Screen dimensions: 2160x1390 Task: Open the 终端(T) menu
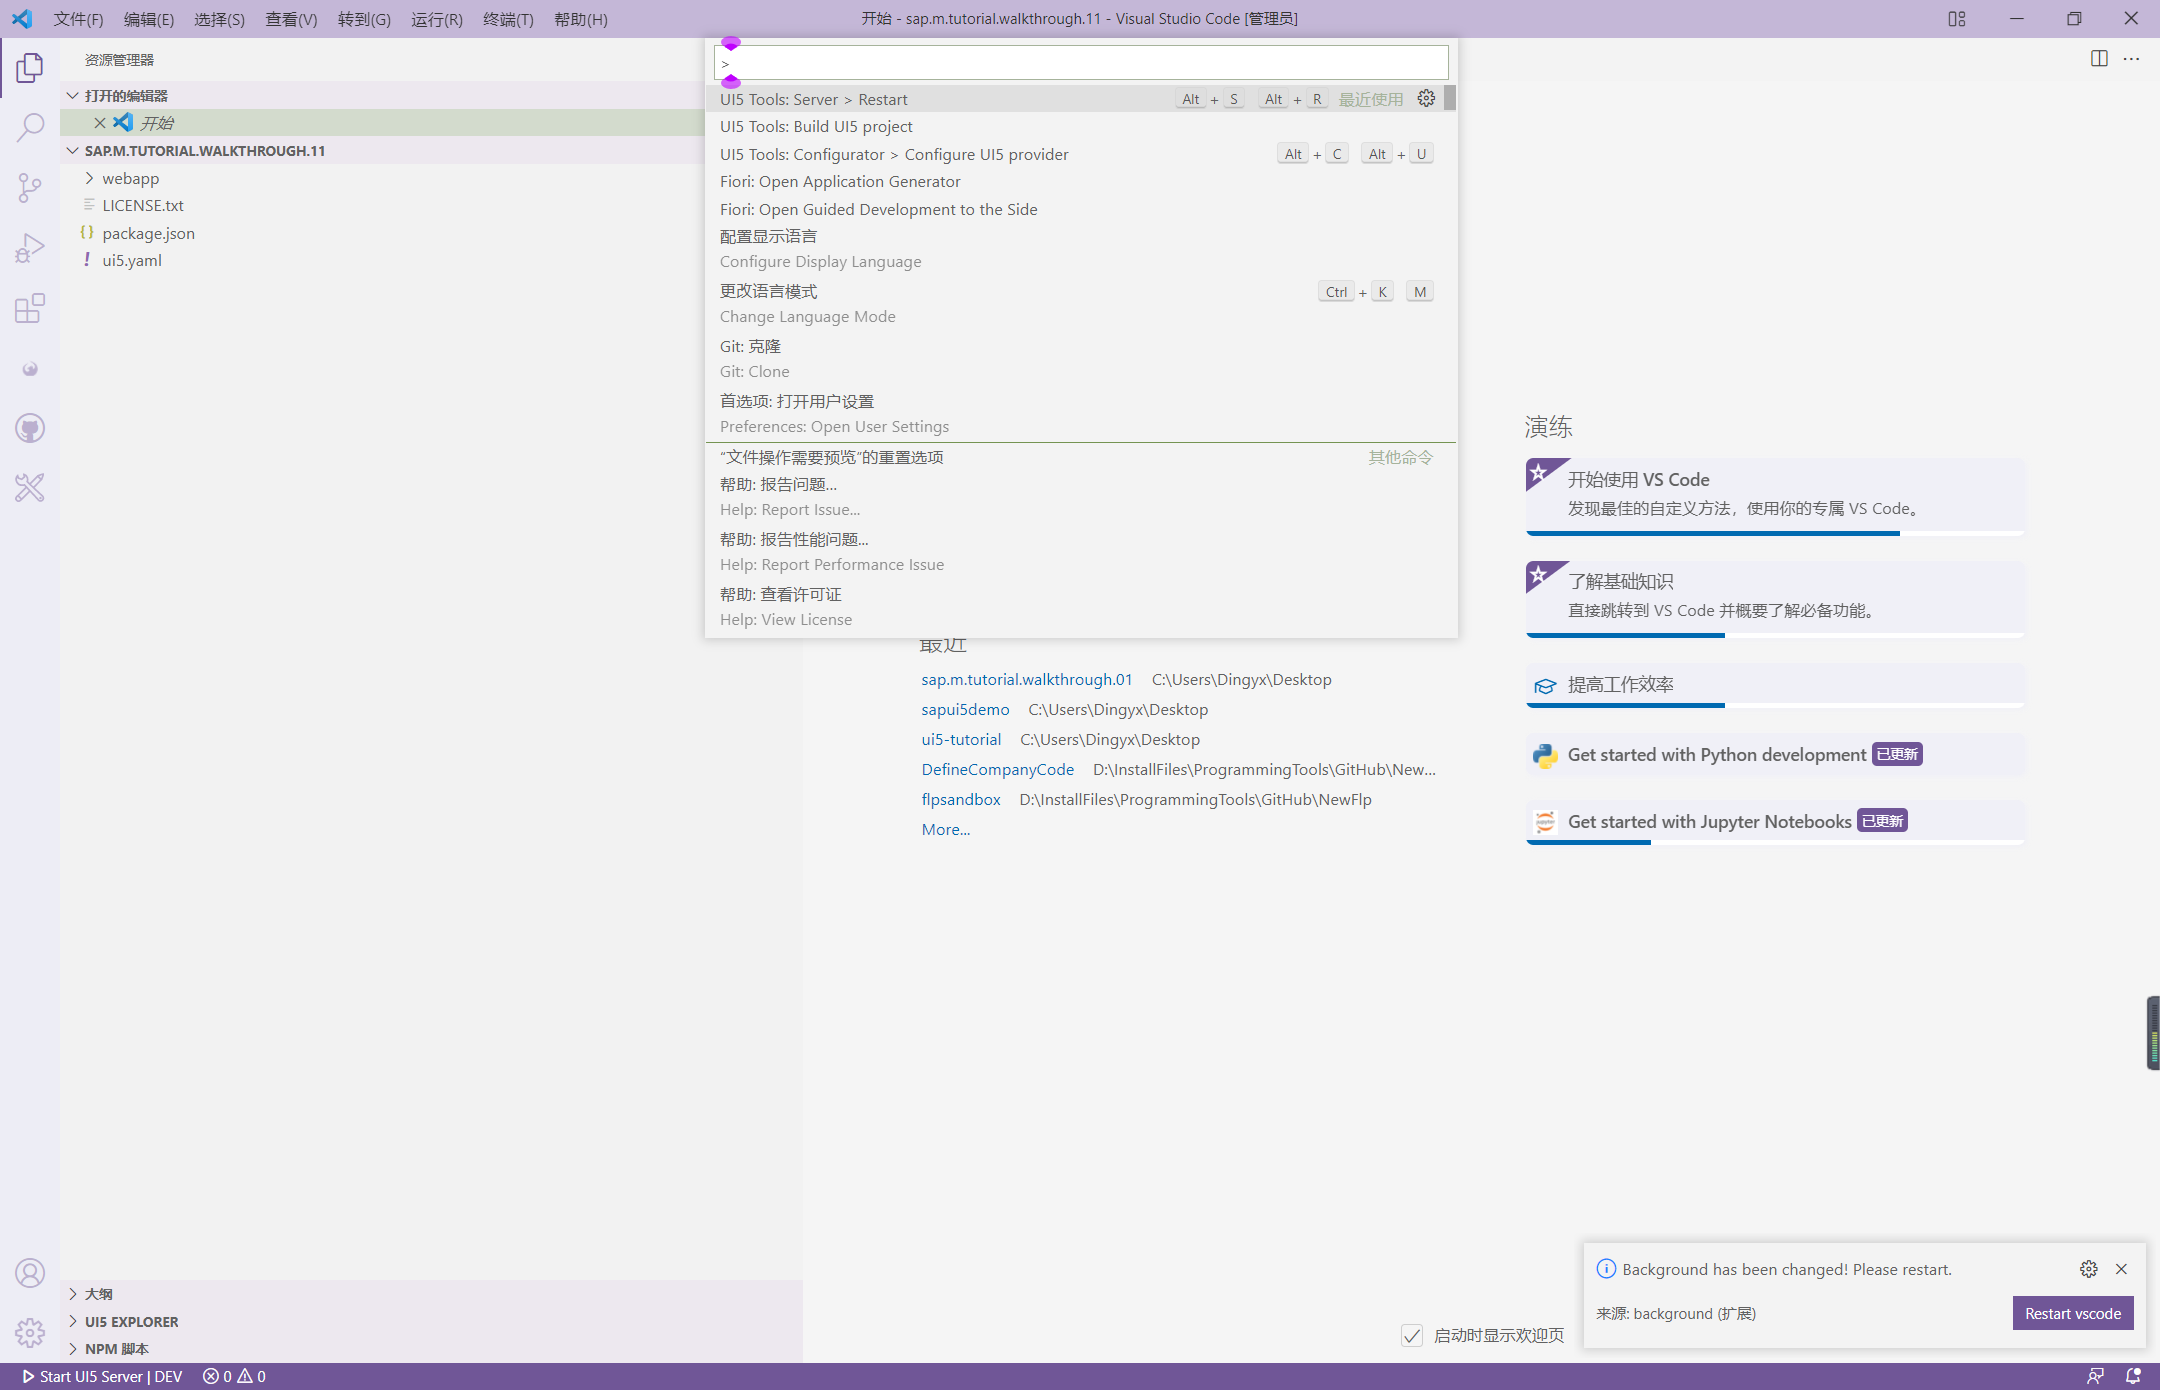coord(508,19)
